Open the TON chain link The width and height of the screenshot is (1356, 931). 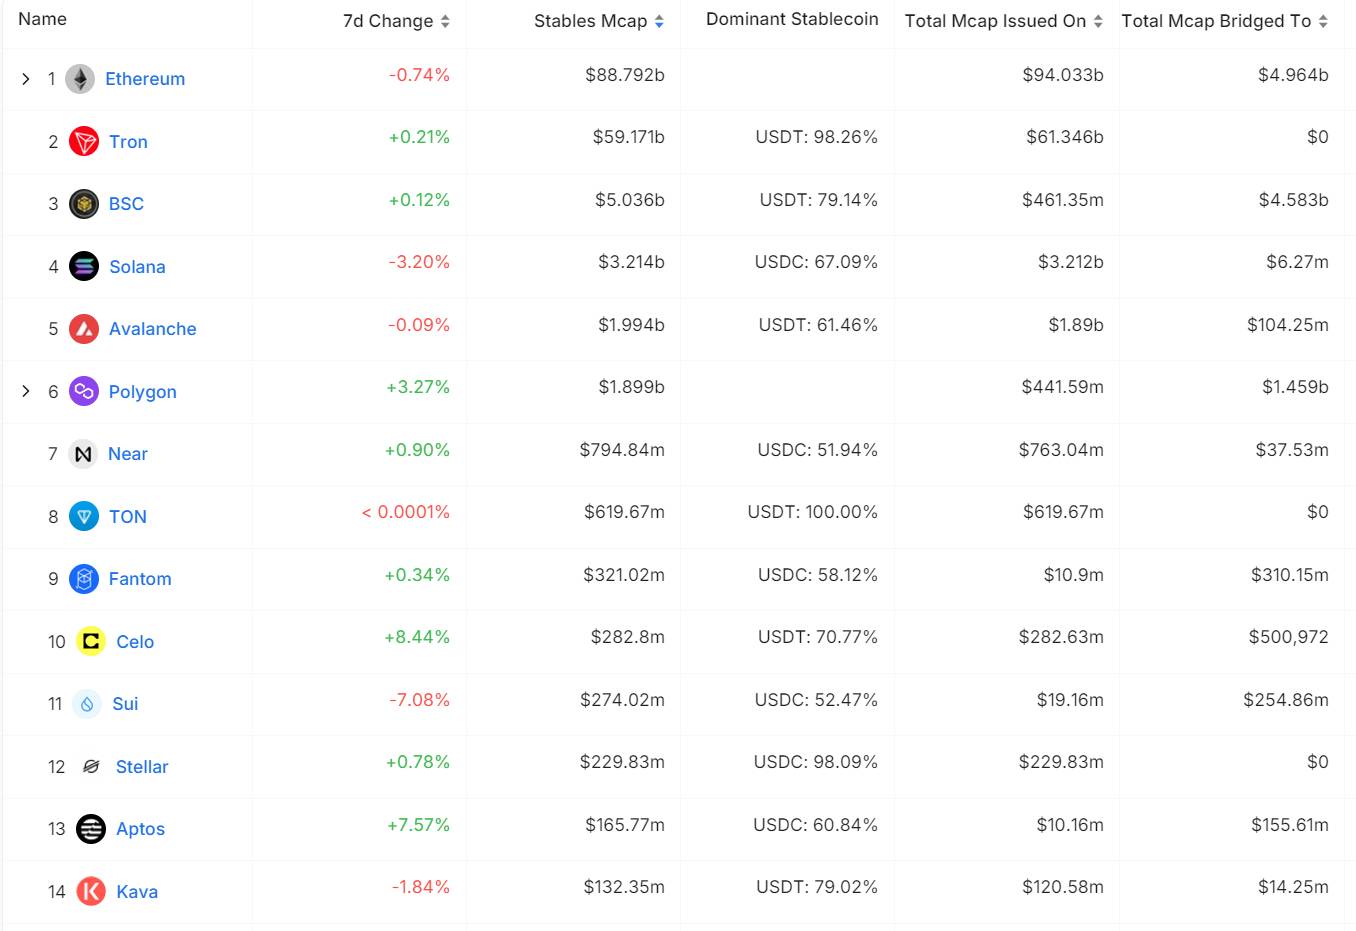(128, 517)
